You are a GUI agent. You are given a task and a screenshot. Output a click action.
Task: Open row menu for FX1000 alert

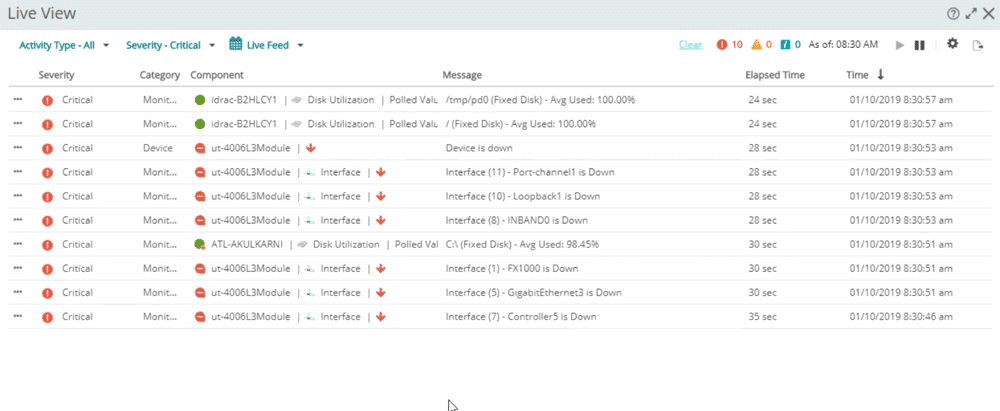click(x=18, y=268)
